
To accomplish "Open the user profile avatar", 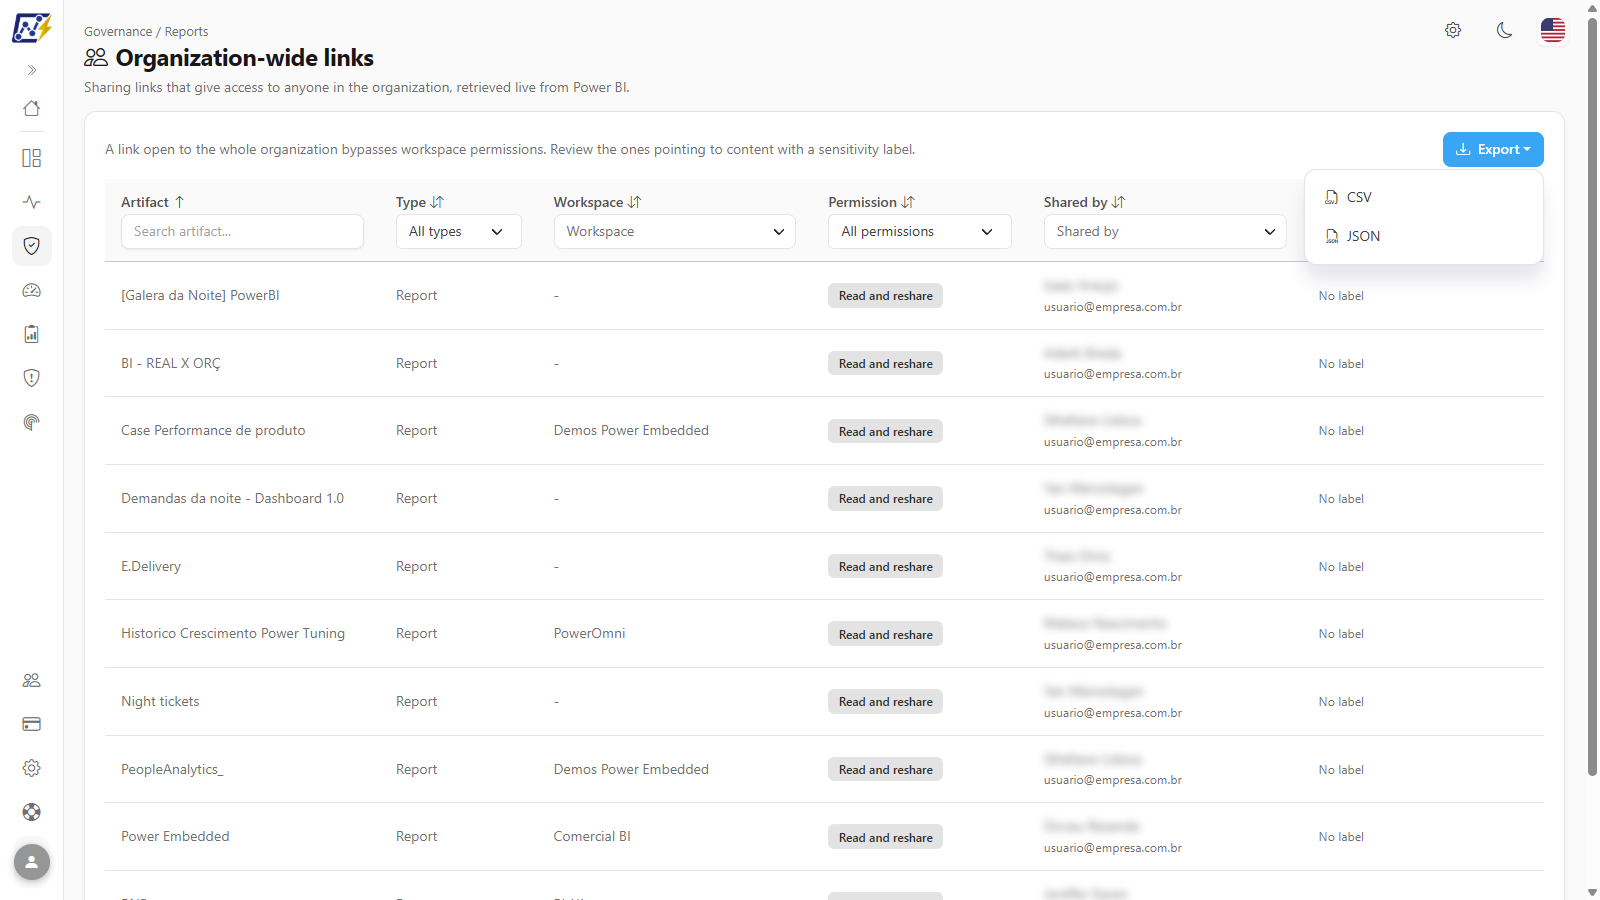I will pyautogui.click(x=32, y=862).
